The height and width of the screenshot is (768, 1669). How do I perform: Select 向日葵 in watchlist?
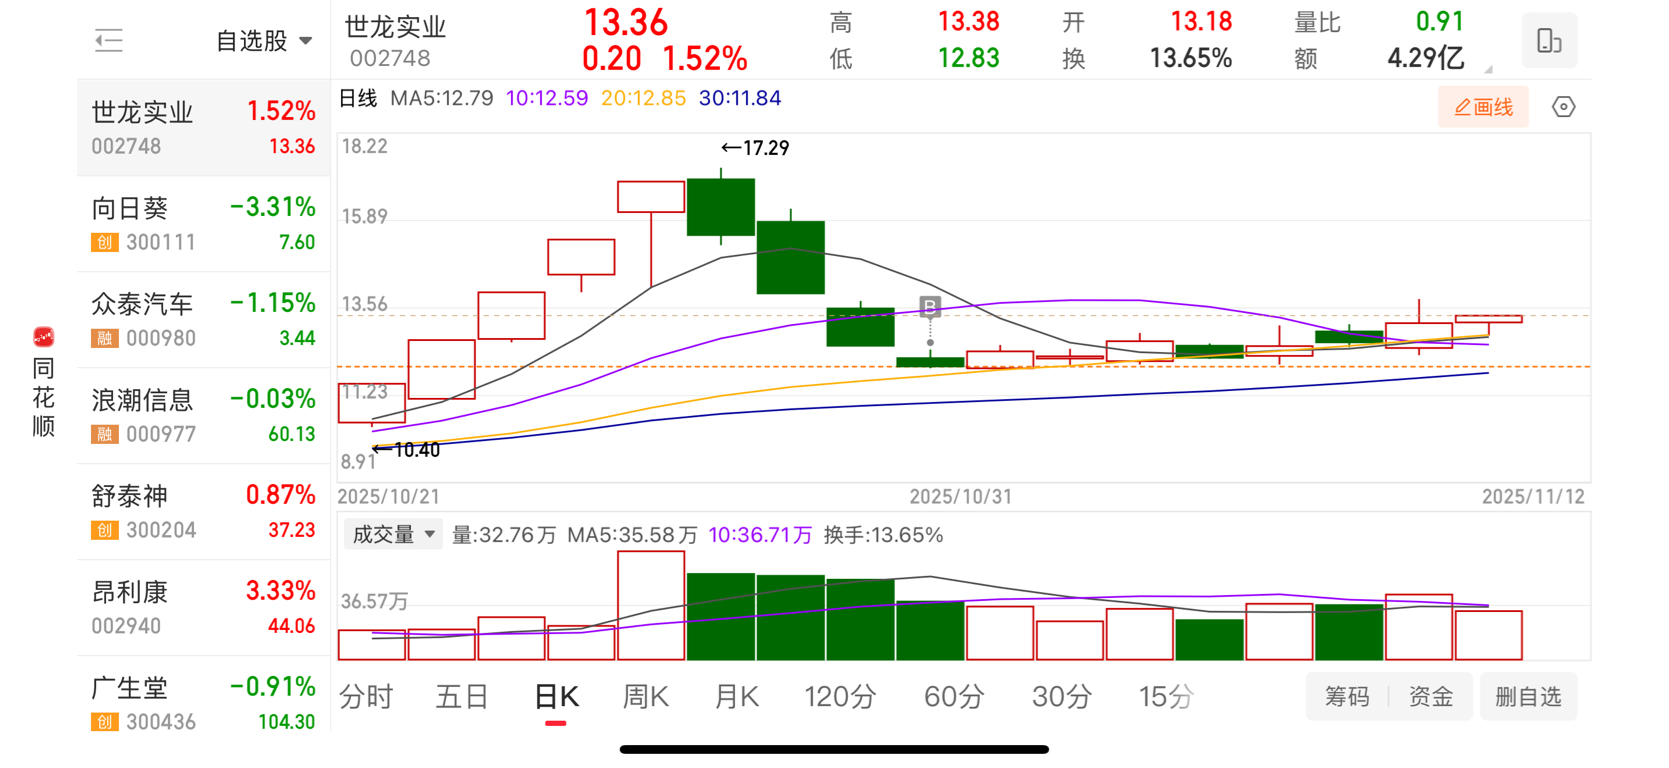tap(204, 224)
